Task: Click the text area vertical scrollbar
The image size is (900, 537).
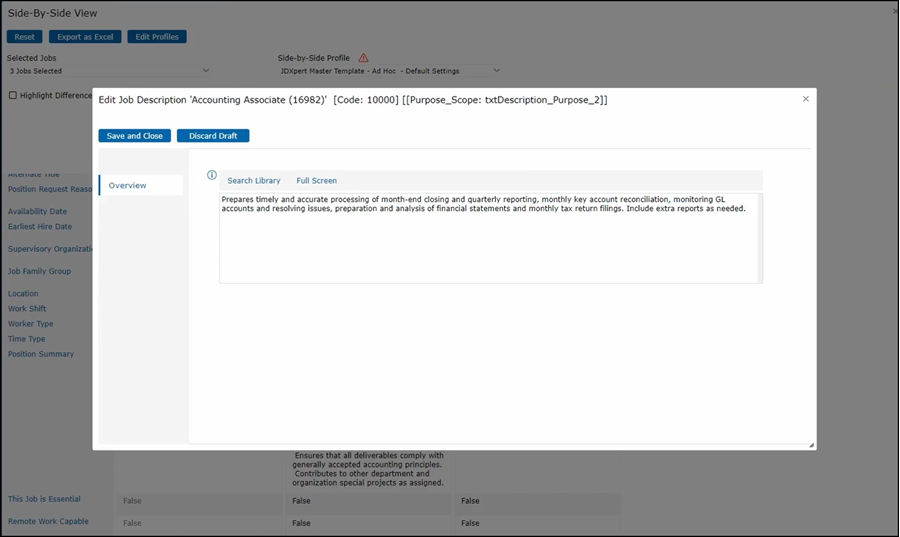Action: 760,238
